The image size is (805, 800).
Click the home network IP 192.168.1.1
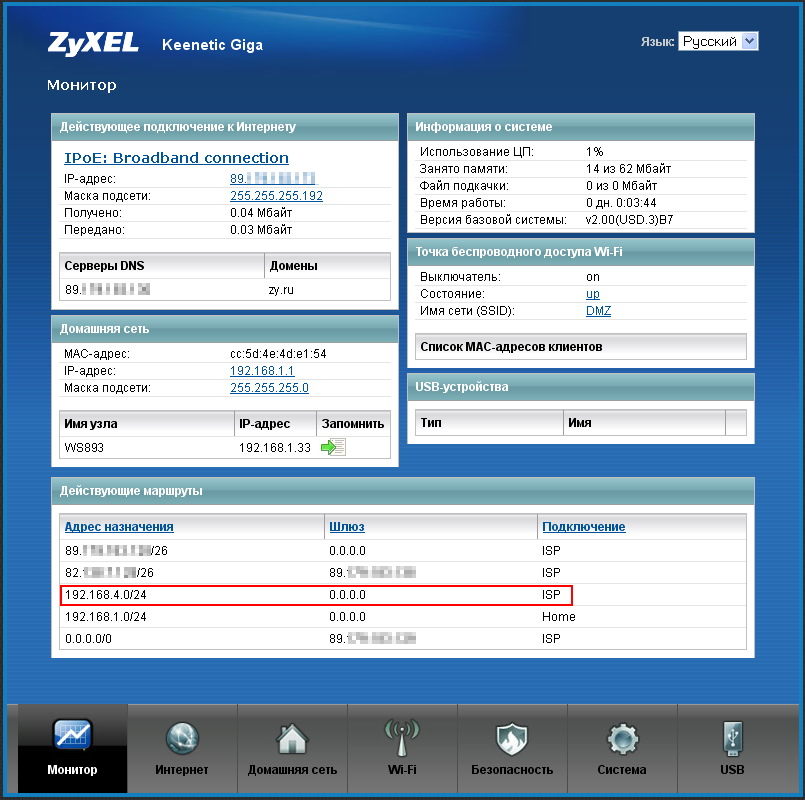click(262, 371)
